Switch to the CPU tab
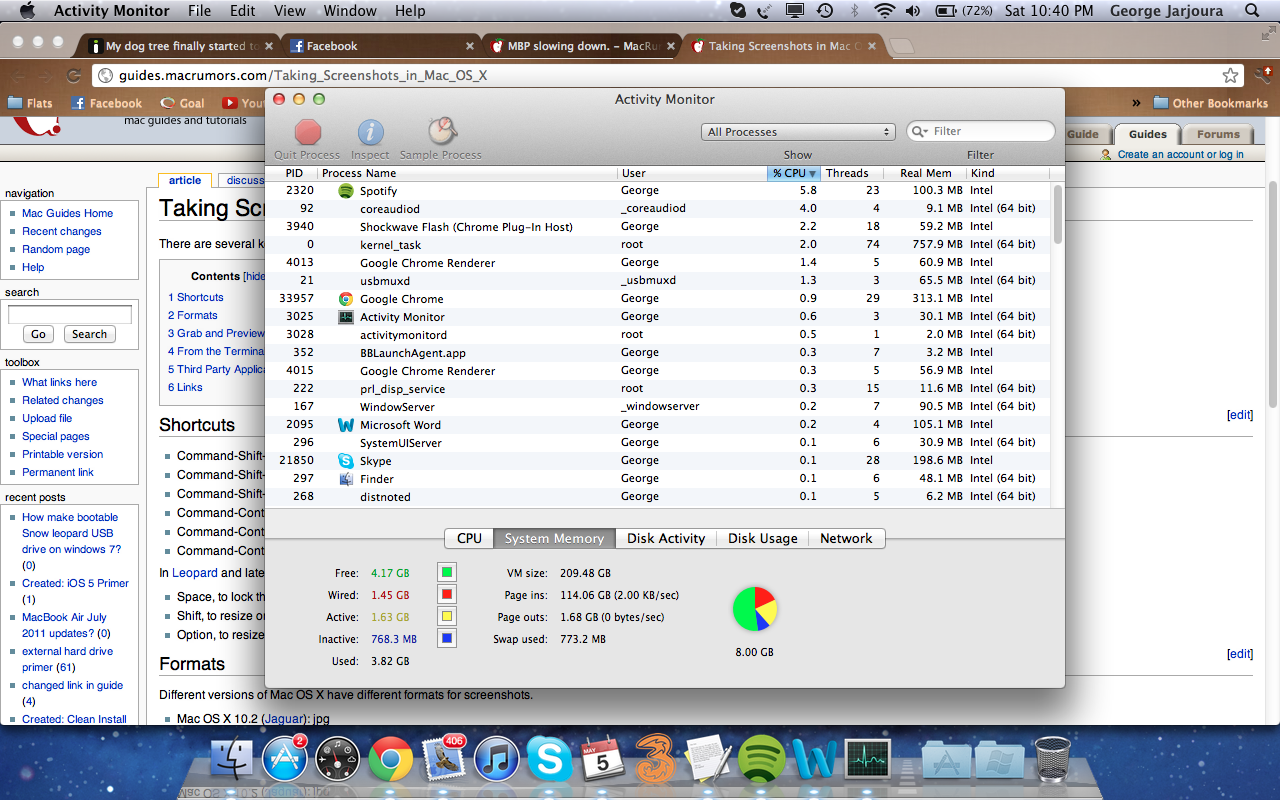Viewport: 1280px width, 800px height. (x=469, y=538)
